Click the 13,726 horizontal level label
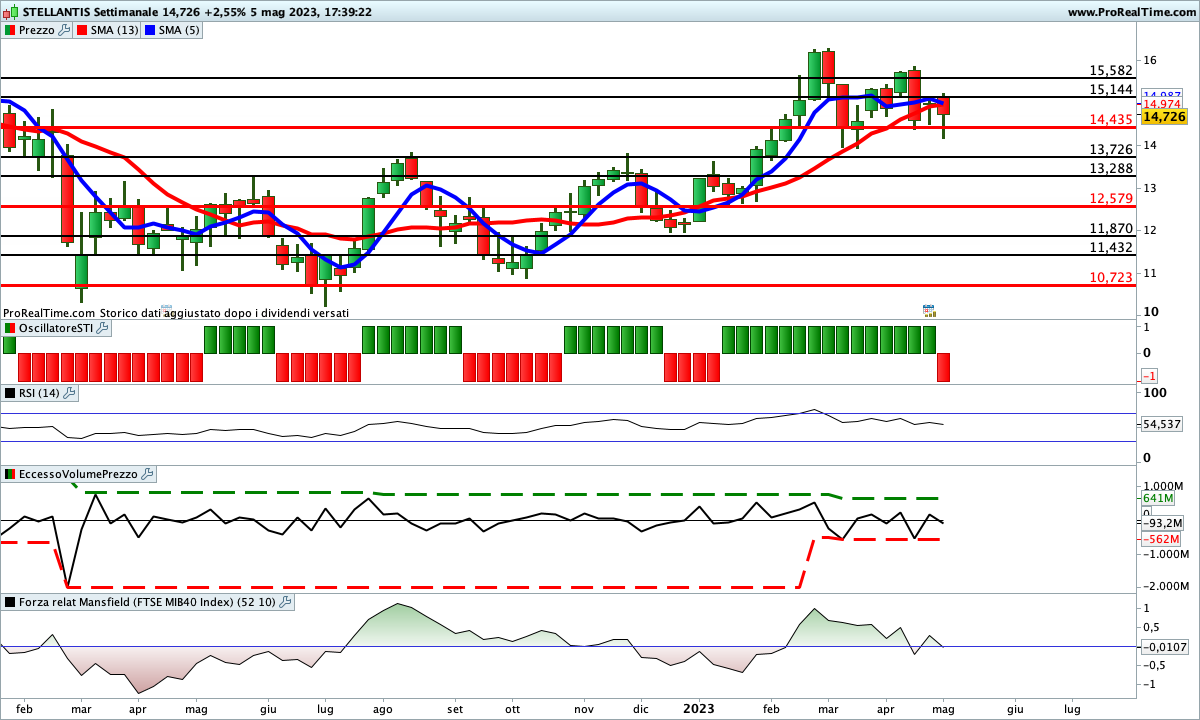1200x720 pixels. (1111, 150)
